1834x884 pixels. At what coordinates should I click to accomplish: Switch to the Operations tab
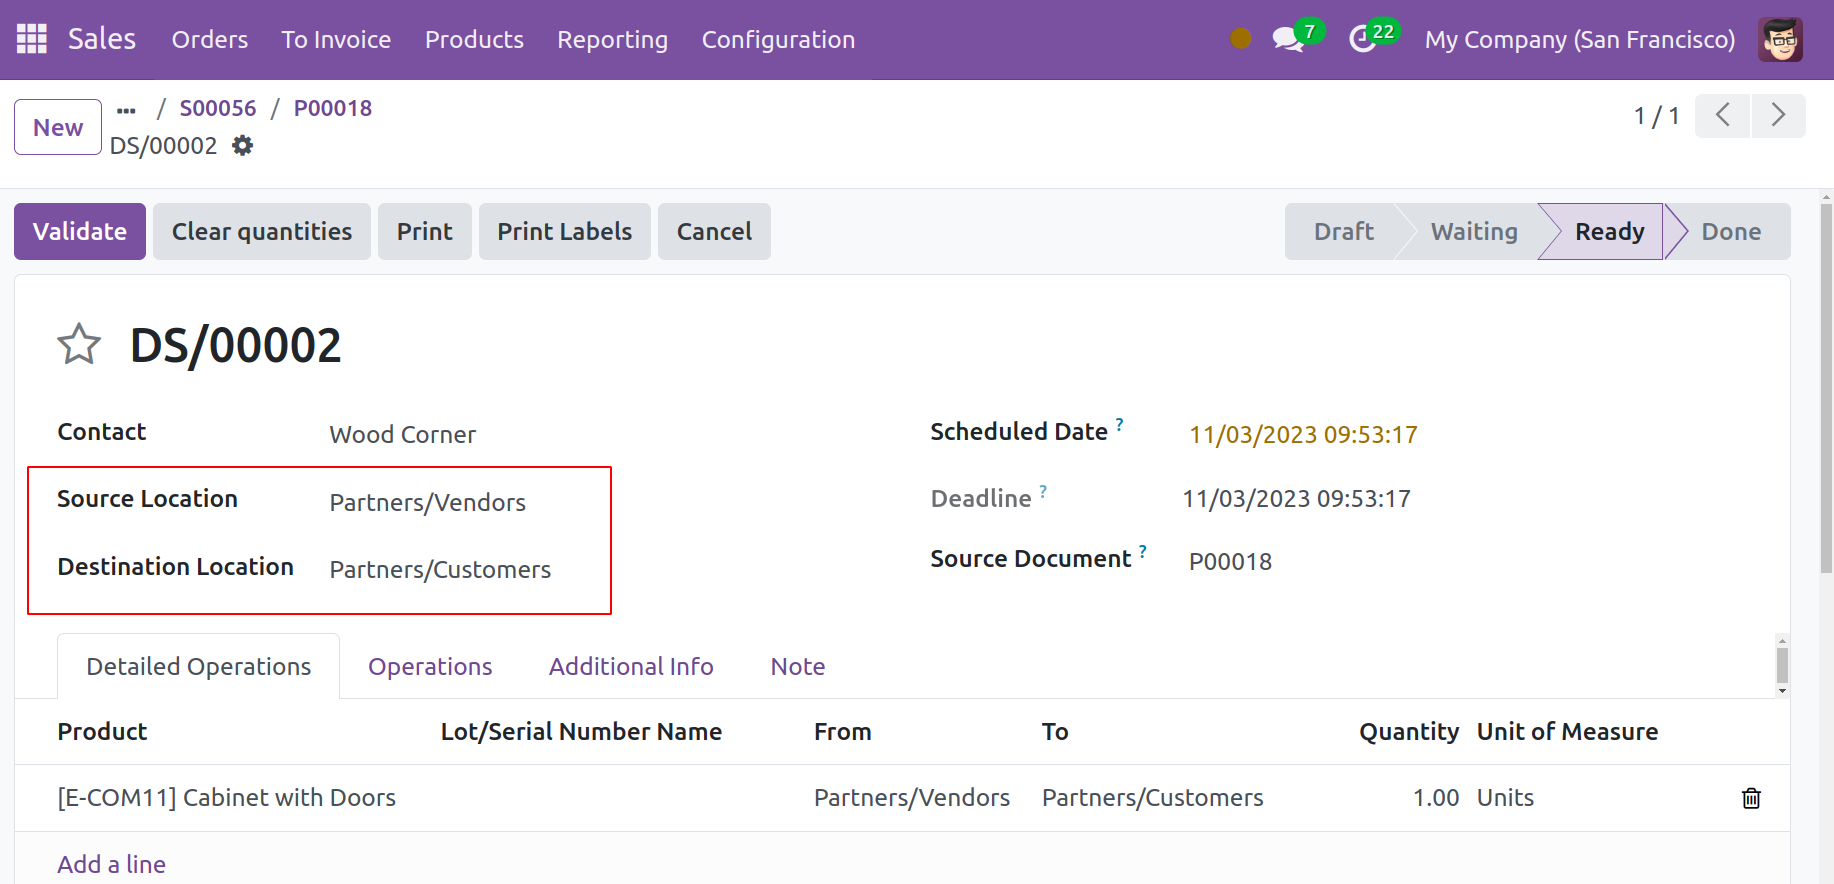click(x=430, y=667)
